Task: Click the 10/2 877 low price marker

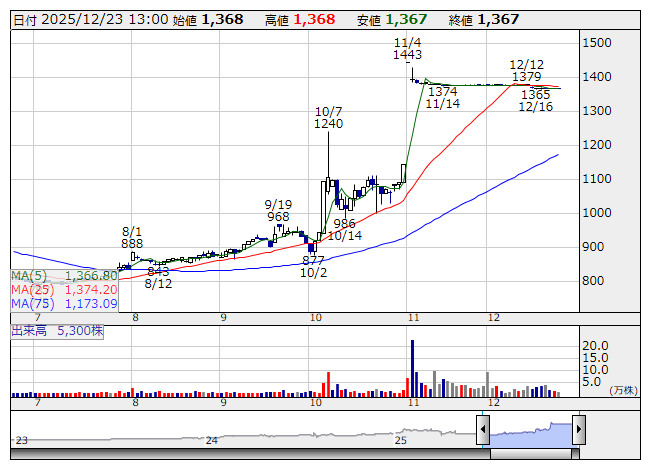Action: (313, 267)
